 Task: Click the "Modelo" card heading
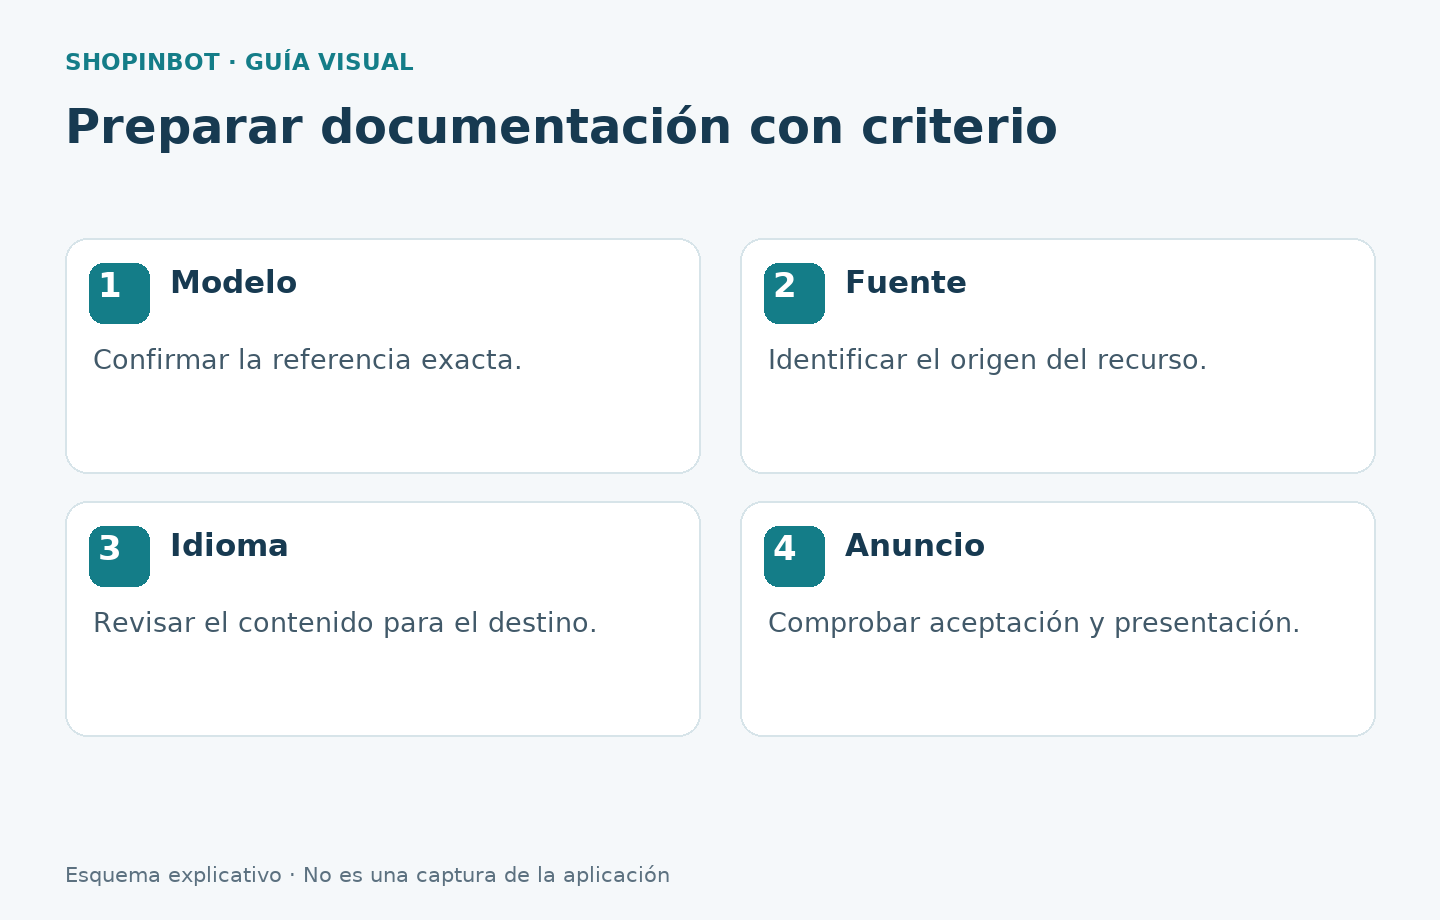(x=233, y=283)
